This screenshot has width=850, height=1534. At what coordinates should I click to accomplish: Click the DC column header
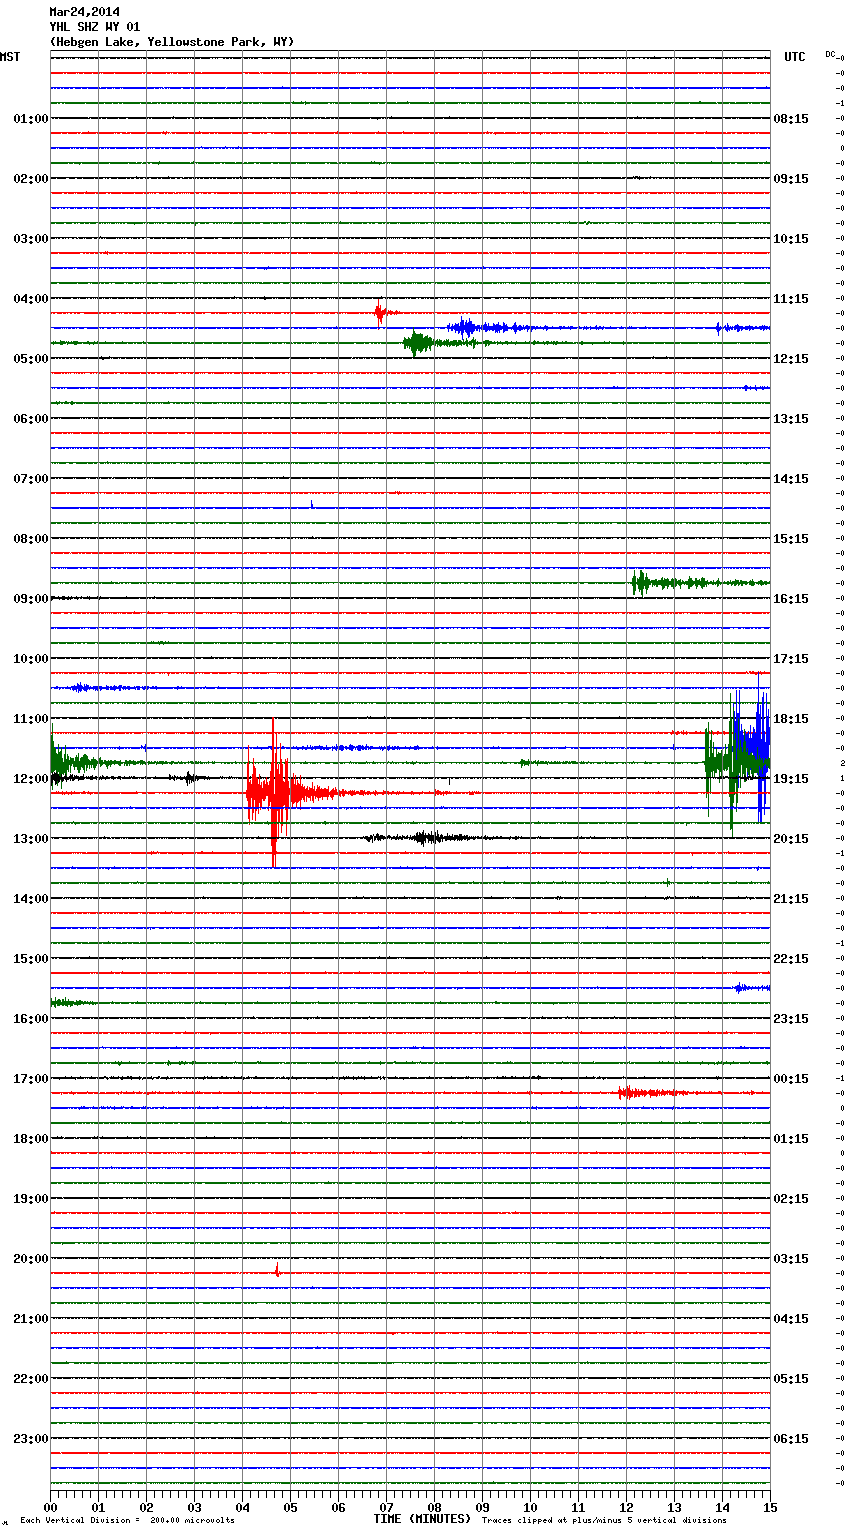click(830, 53)
